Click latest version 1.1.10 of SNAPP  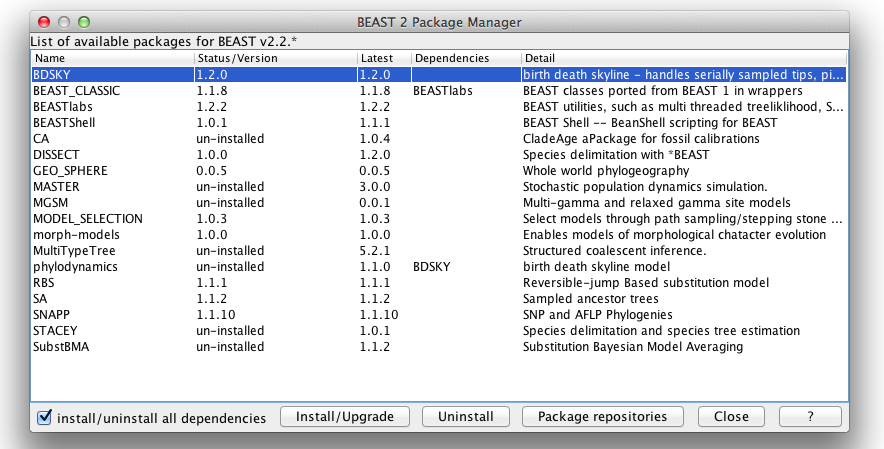click(x=378, y=314)
